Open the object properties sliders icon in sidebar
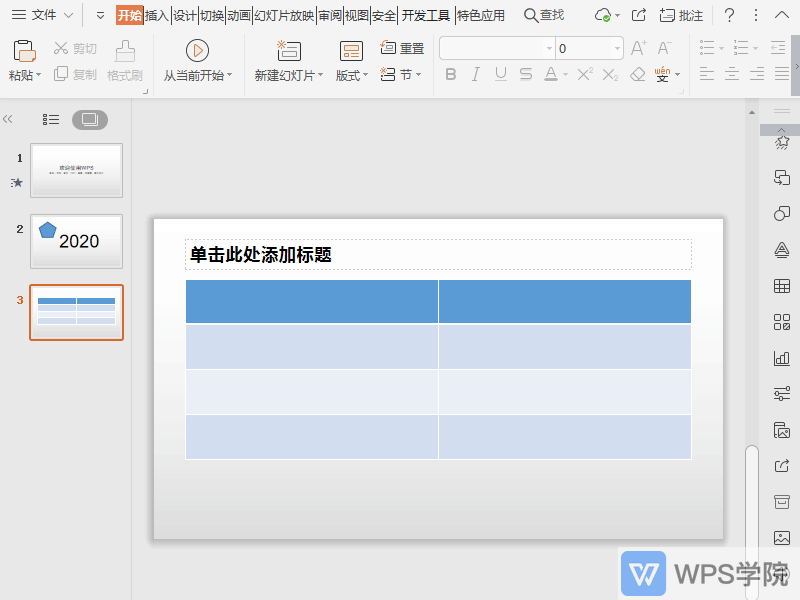This screenshot has height=600, width=800. coord(781,392)
